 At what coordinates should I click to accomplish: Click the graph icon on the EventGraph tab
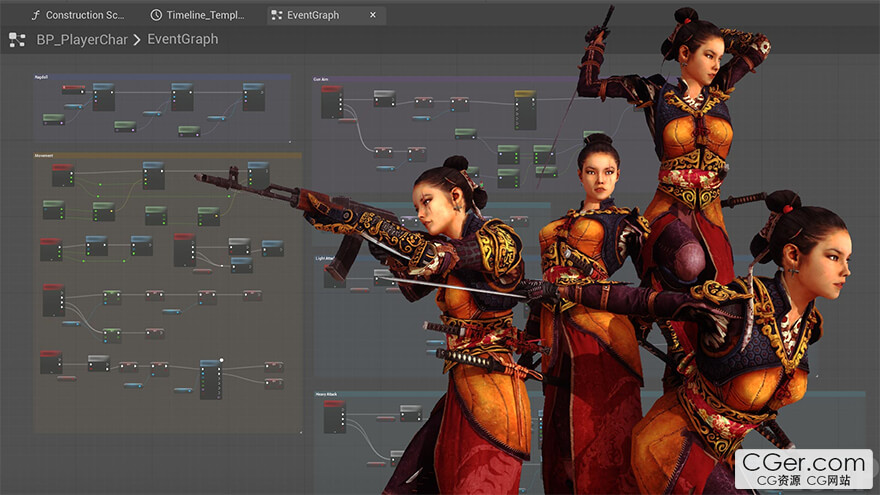276,15
